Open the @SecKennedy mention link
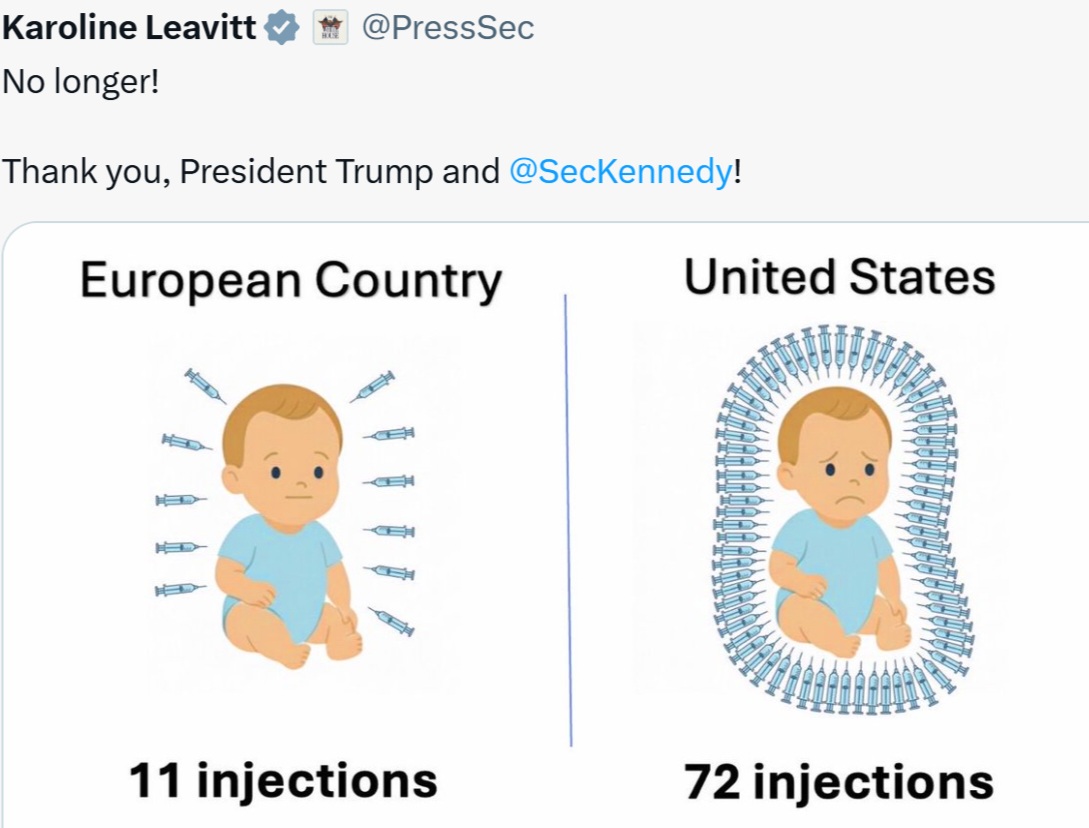 (x=620, y=172)
